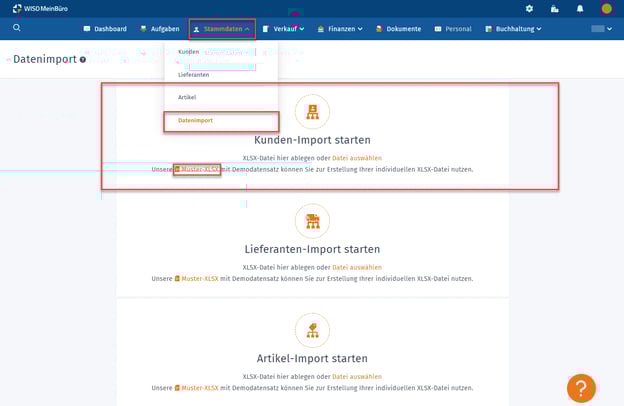Click the Lieferanten-Import circular icon
This screenshot has width=624, height=406.
point(312,221)
